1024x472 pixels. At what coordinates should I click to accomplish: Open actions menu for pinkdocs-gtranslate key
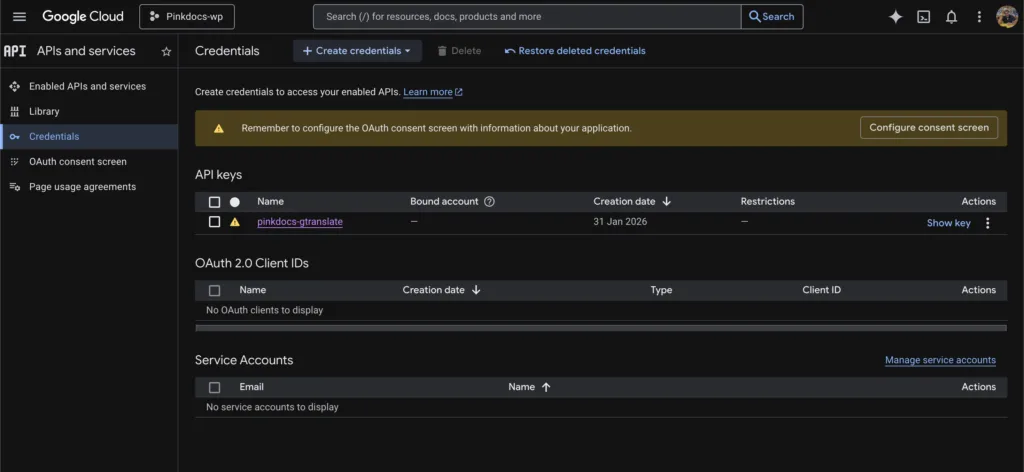point(987,223)
